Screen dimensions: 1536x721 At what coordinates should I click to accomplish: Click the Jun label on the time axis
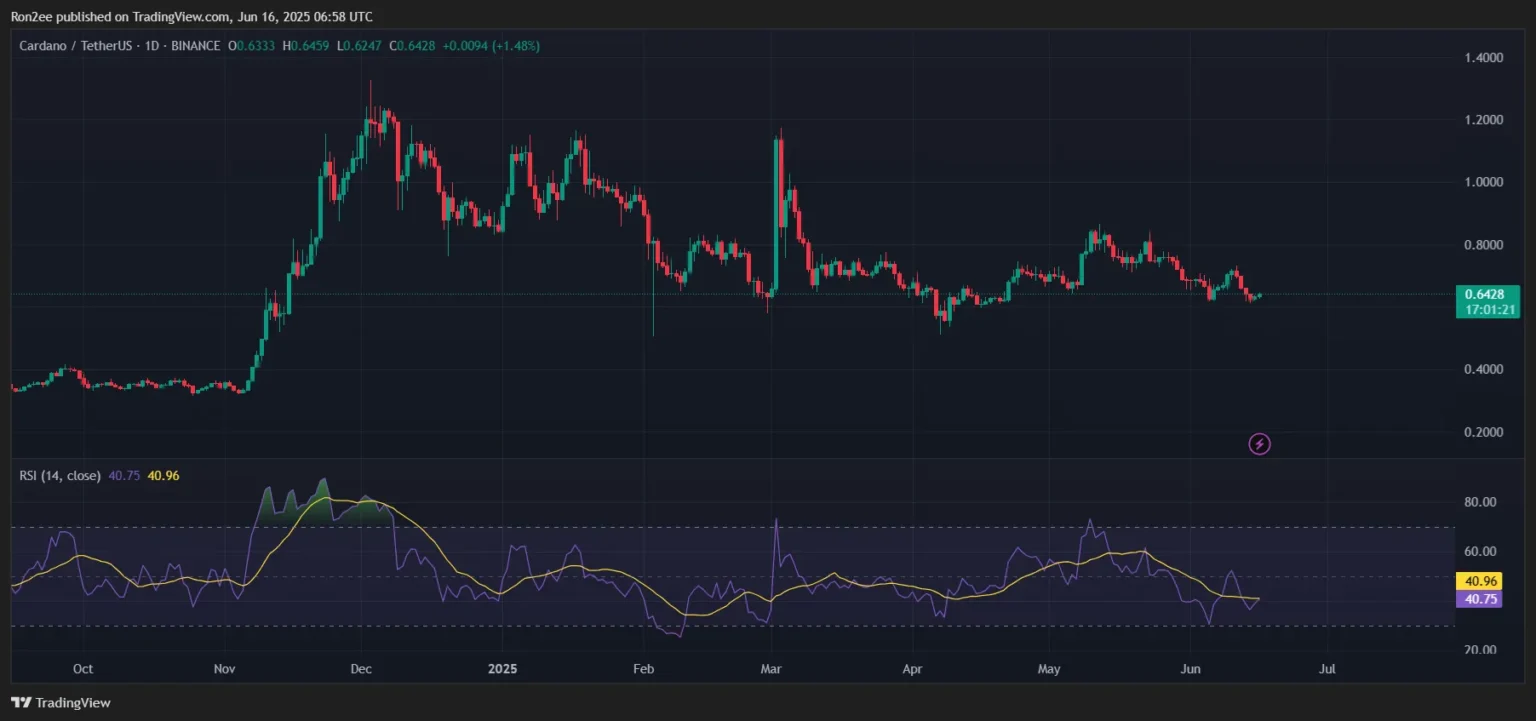tap(1190, 668)
